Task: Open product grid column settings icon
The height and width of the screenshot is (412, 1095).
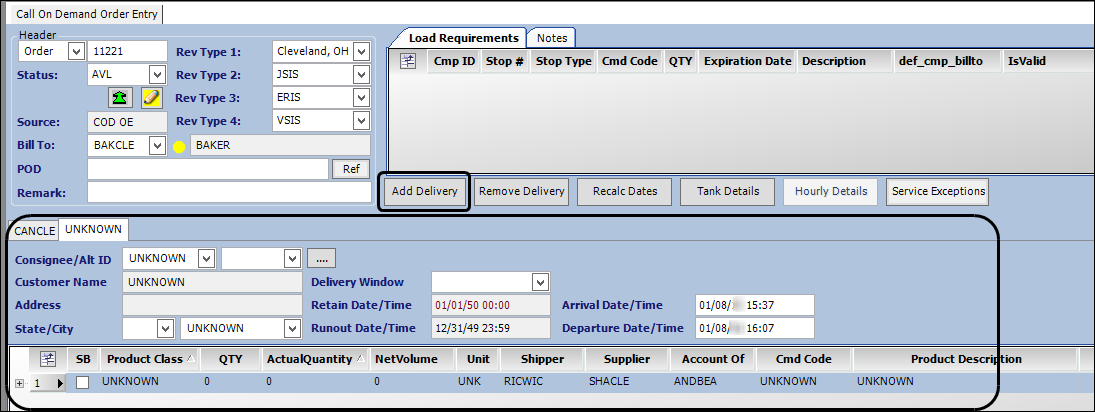Action: (47, 359)
